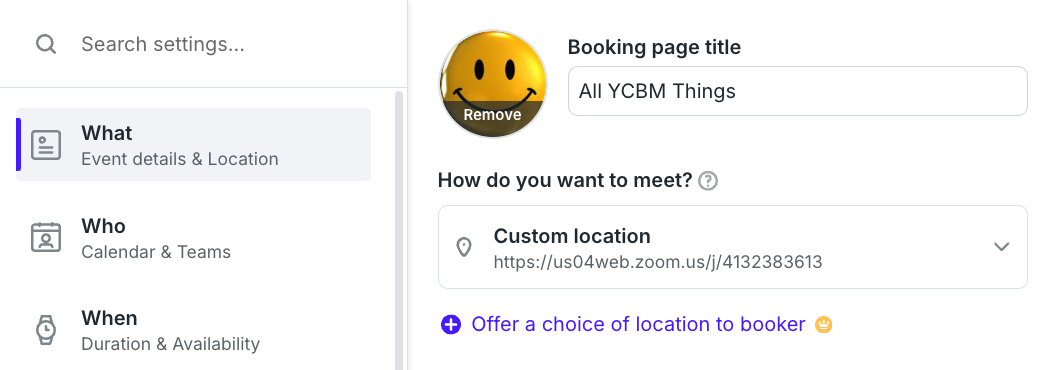Click the What section card icon
The image size is (1055, 370).
click(x=46, y=145)
